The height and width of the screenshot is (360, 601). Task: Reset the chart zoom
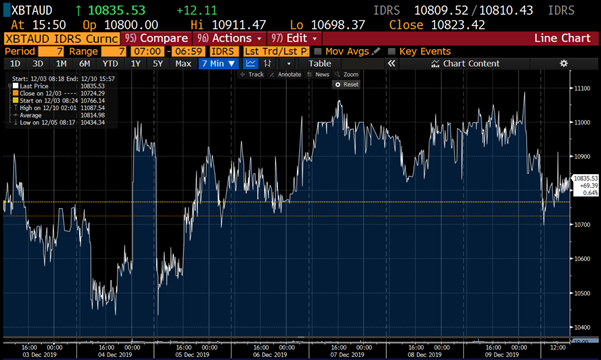pyautogui.click(x=346, y=84)
